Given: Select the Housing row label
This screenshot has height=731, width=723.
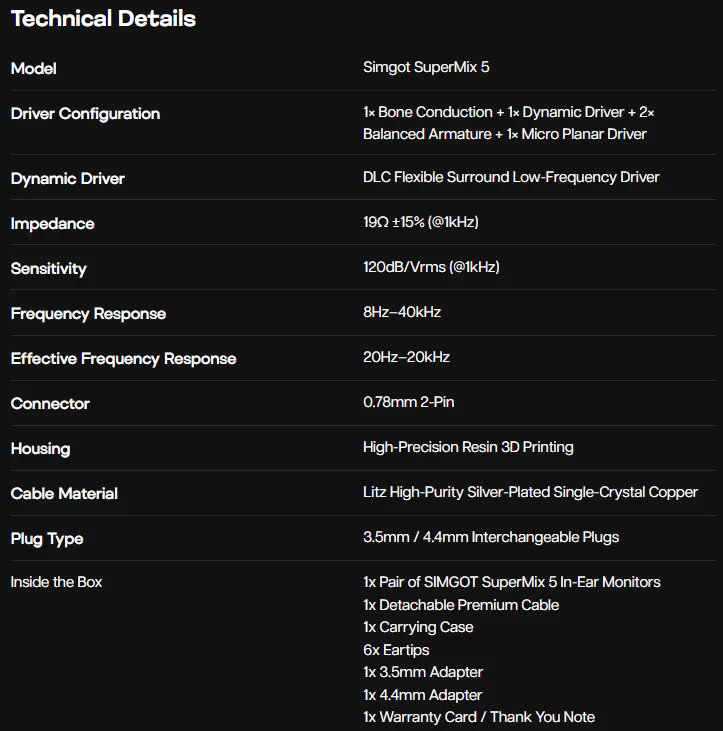Looking at the screenshot, I should [41, 449].
